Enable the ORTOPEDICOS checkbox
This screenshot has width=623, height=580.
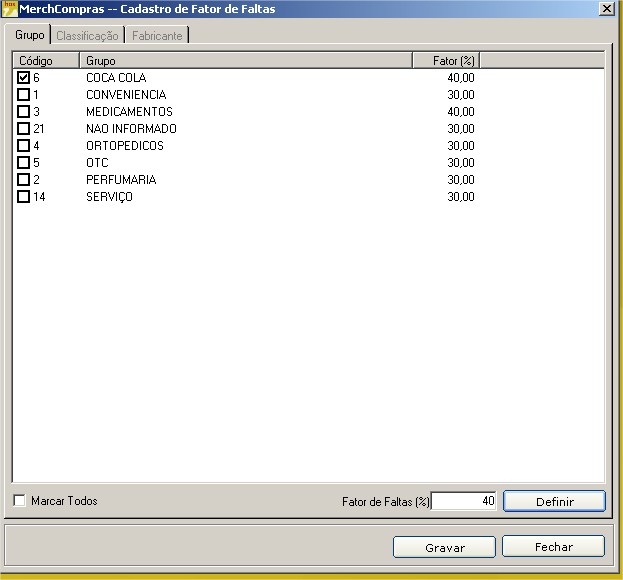(x=24, y=146)
